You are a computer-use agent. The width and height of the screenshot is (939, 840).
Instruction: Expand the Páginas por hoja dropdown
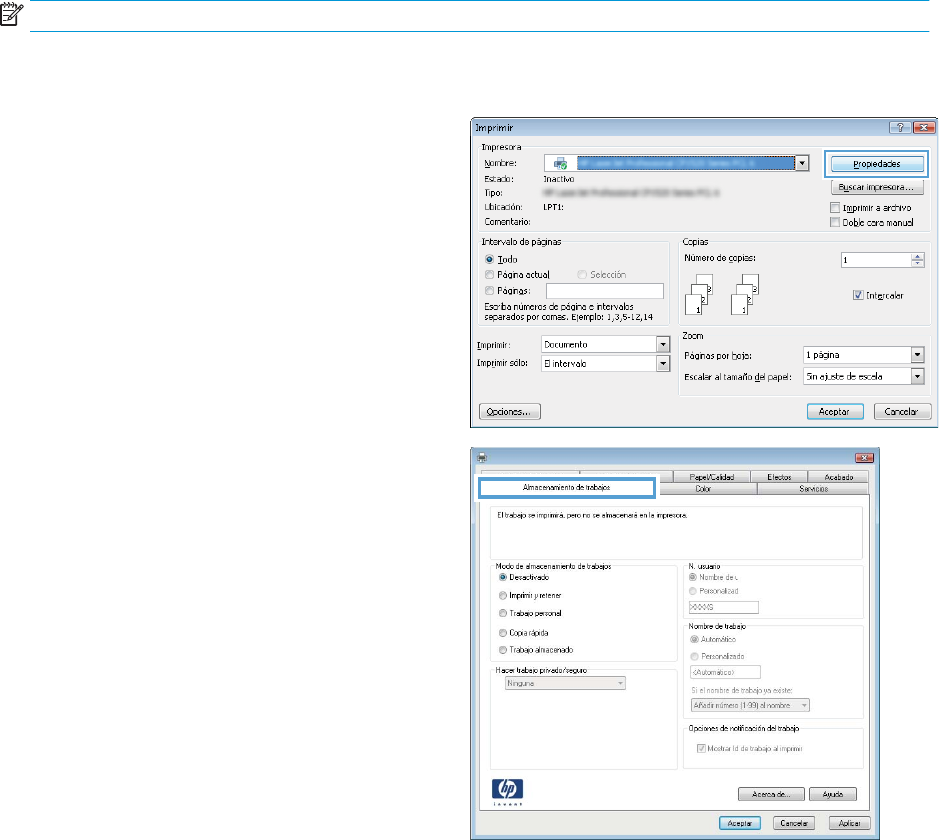[917, 355]
